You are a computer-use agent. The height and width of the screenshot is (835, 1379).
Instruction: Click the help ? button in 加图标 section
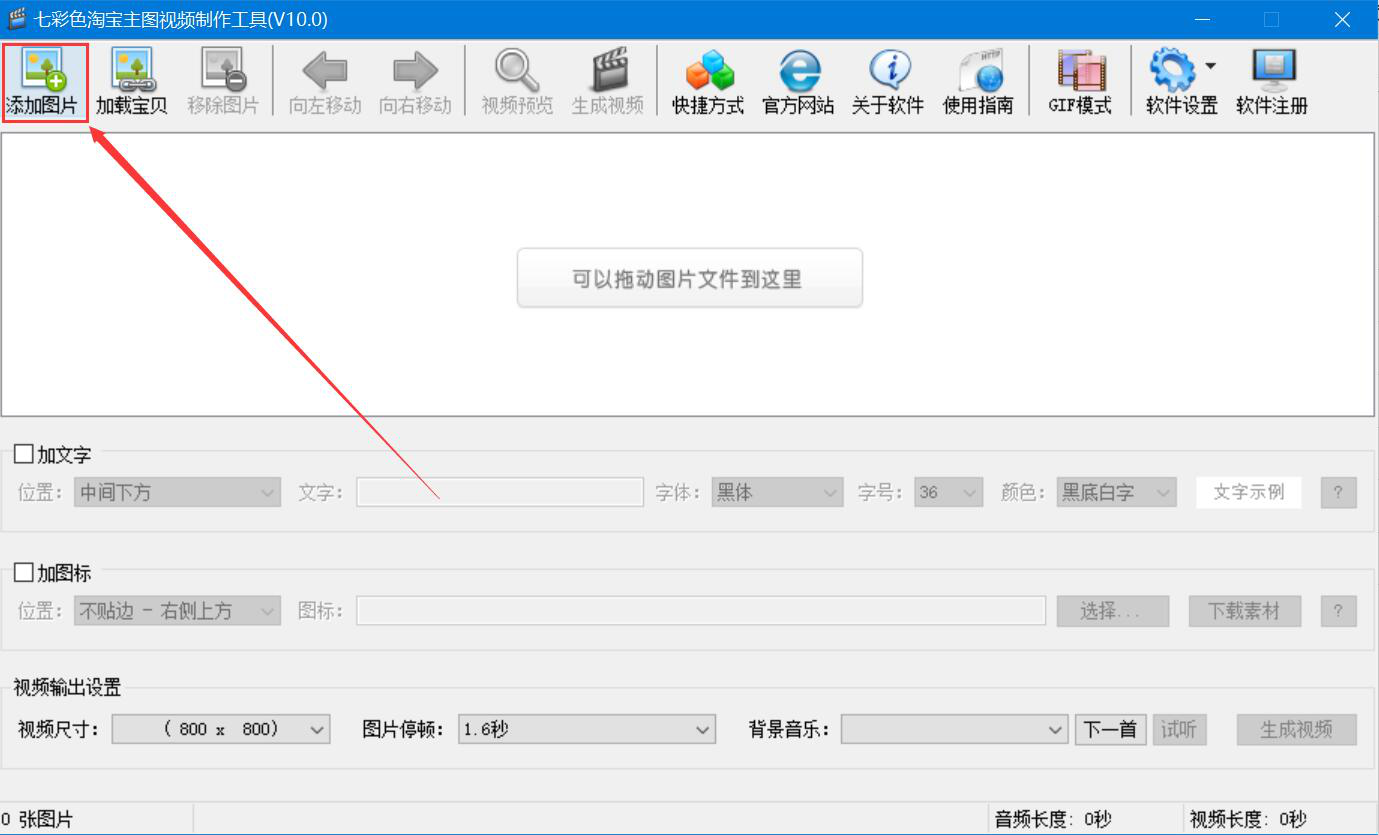pyautogui.click(x=1338, y=610)
